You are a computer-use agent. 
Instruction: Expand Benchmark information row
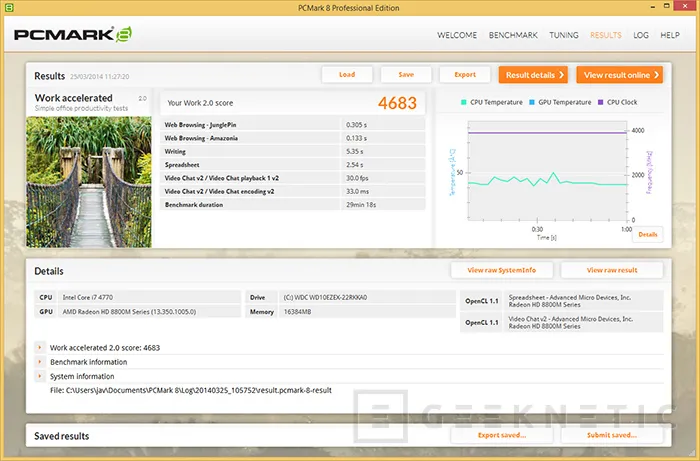pyautogui.click(x=40, y=361)
